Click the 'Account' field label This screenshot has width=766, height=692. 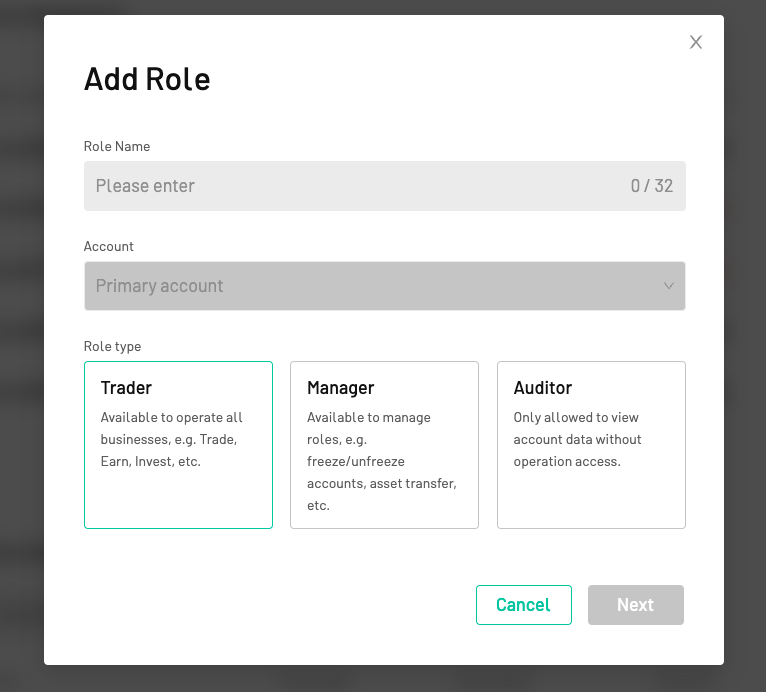tap(108, 246)
